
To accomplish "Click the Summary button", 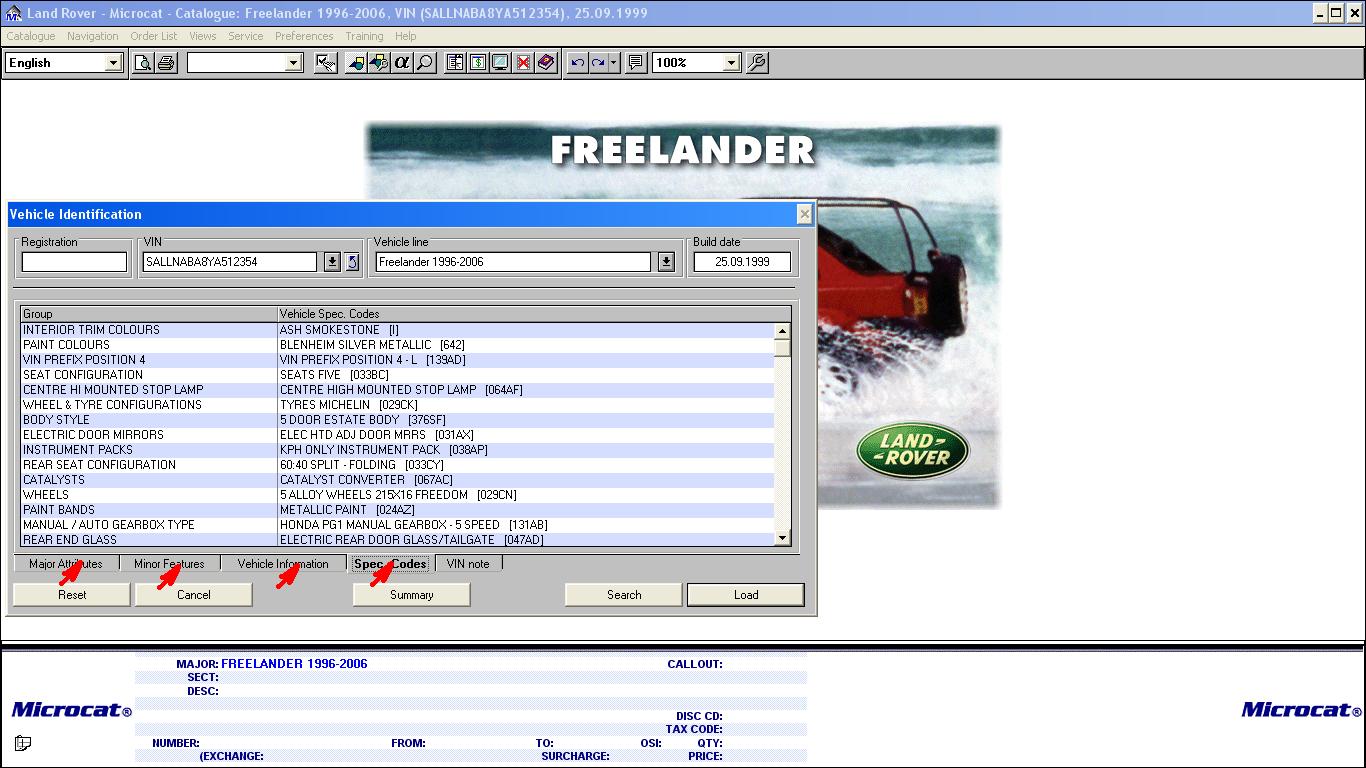I will 412,595.
